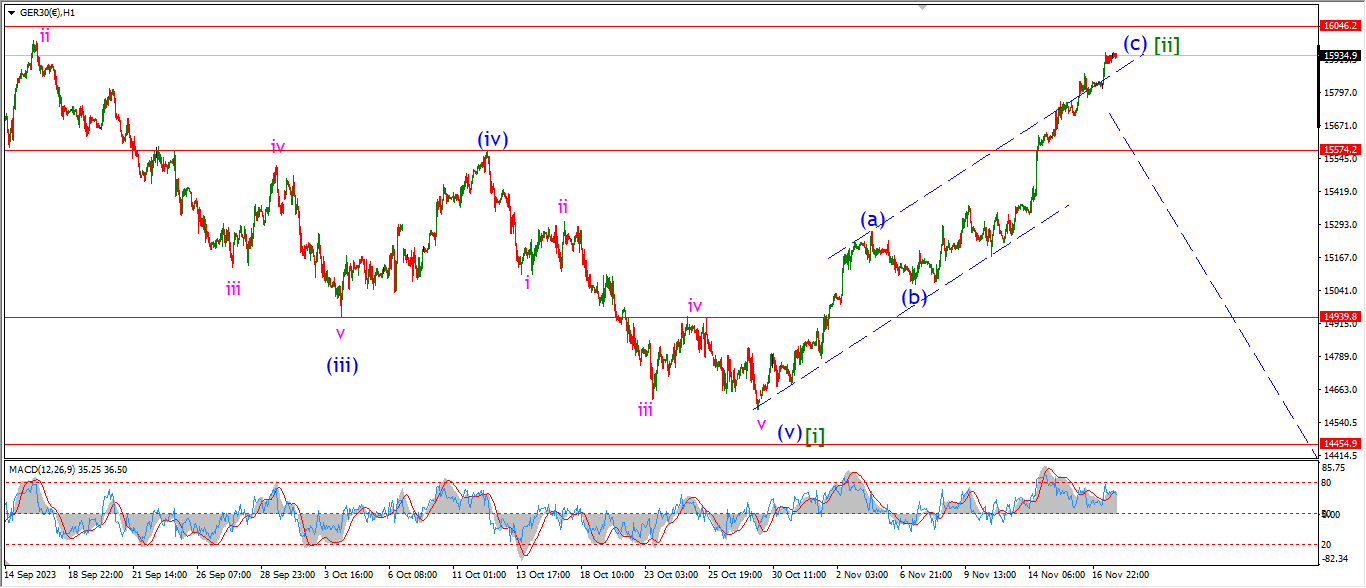1366x588 pixels.
Task: Select the current price tag 15934.9
Action: (1339, 56)
